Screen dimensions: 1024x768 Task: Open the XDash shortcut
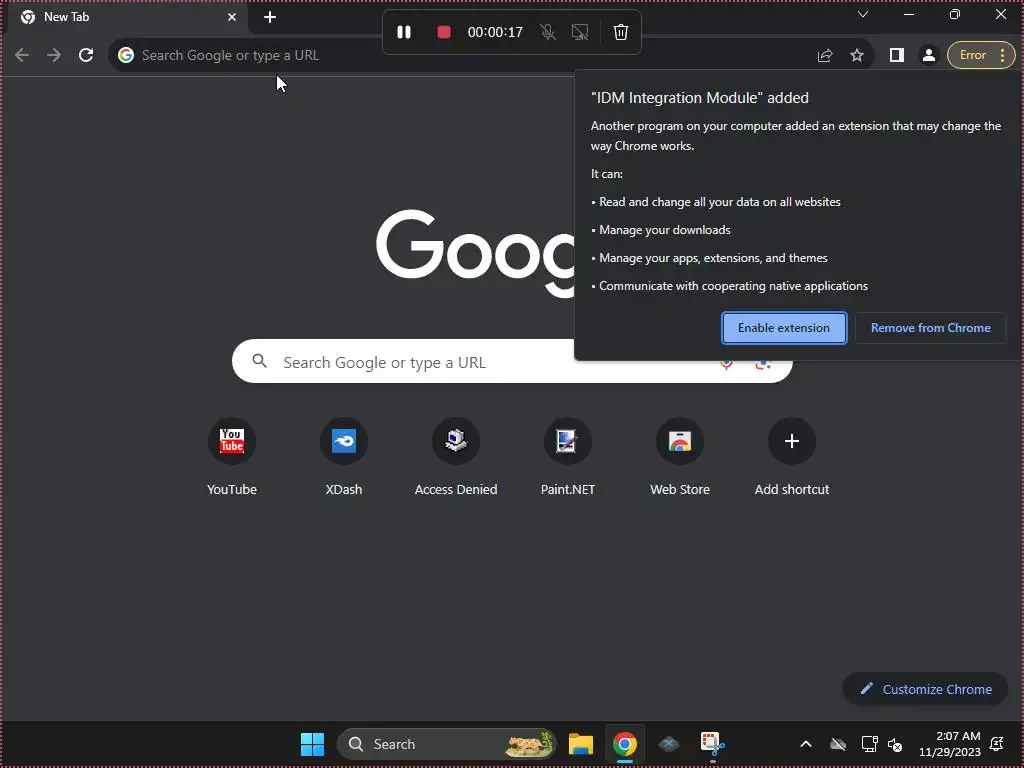pos(344,457)
